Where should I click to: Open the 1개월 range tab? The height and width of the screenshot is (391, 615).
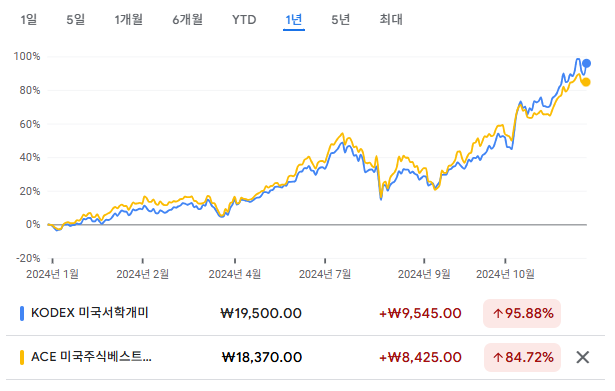coord(128,19)
